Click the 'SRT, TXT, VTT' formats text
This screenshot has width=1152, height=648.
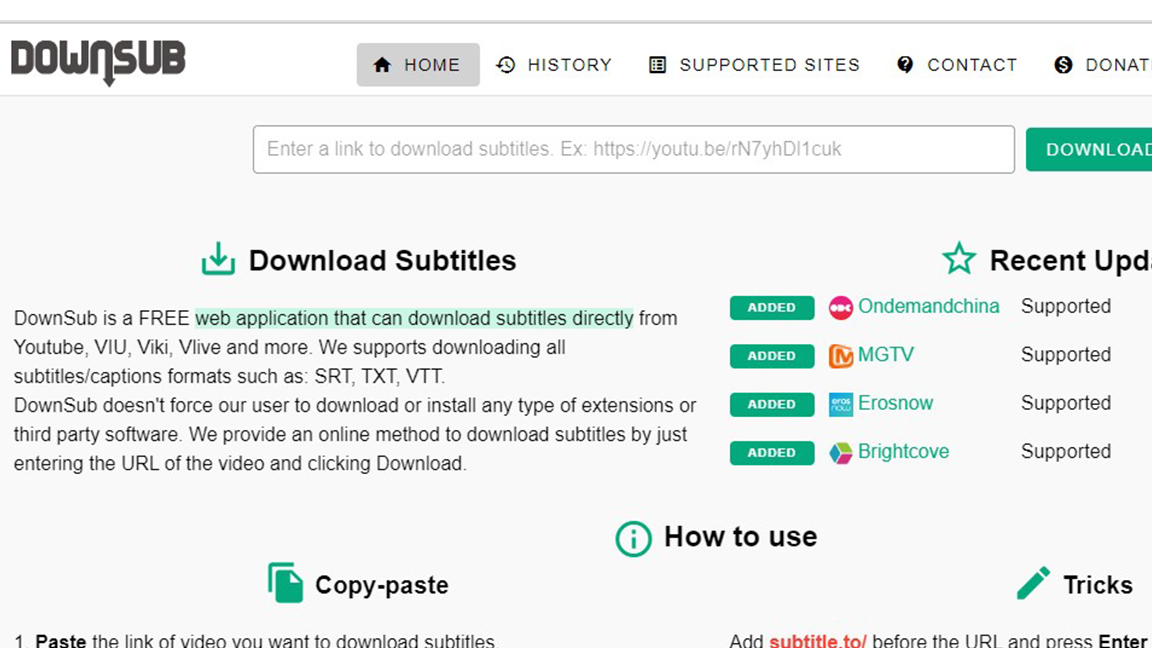click(x=379, y=376)
